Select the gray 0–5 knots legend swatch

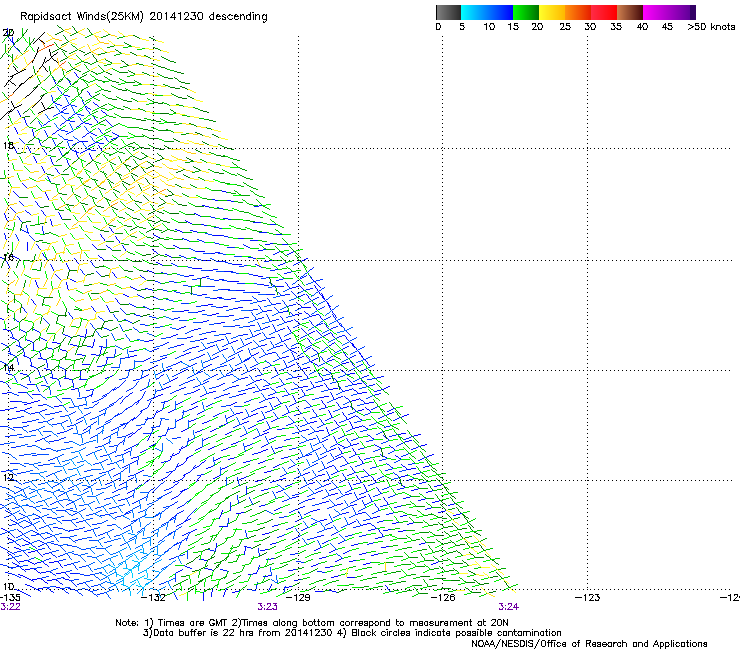(448, 12)
